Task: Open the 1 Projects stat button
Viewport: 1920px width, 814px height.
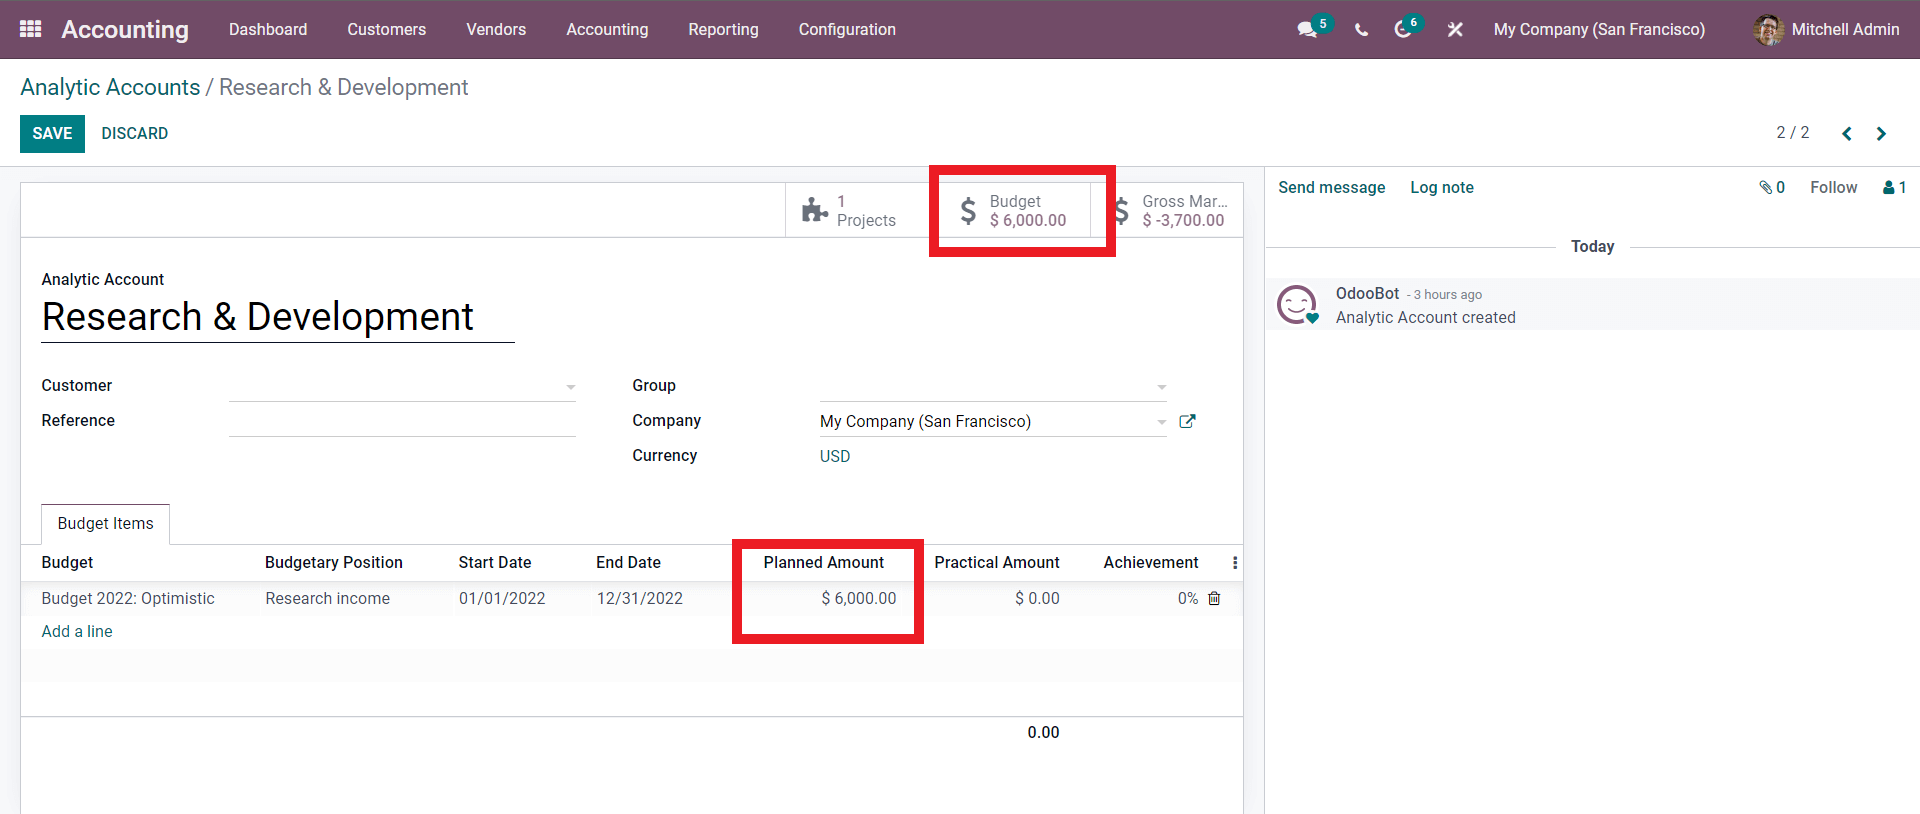Action: (861, 211)
